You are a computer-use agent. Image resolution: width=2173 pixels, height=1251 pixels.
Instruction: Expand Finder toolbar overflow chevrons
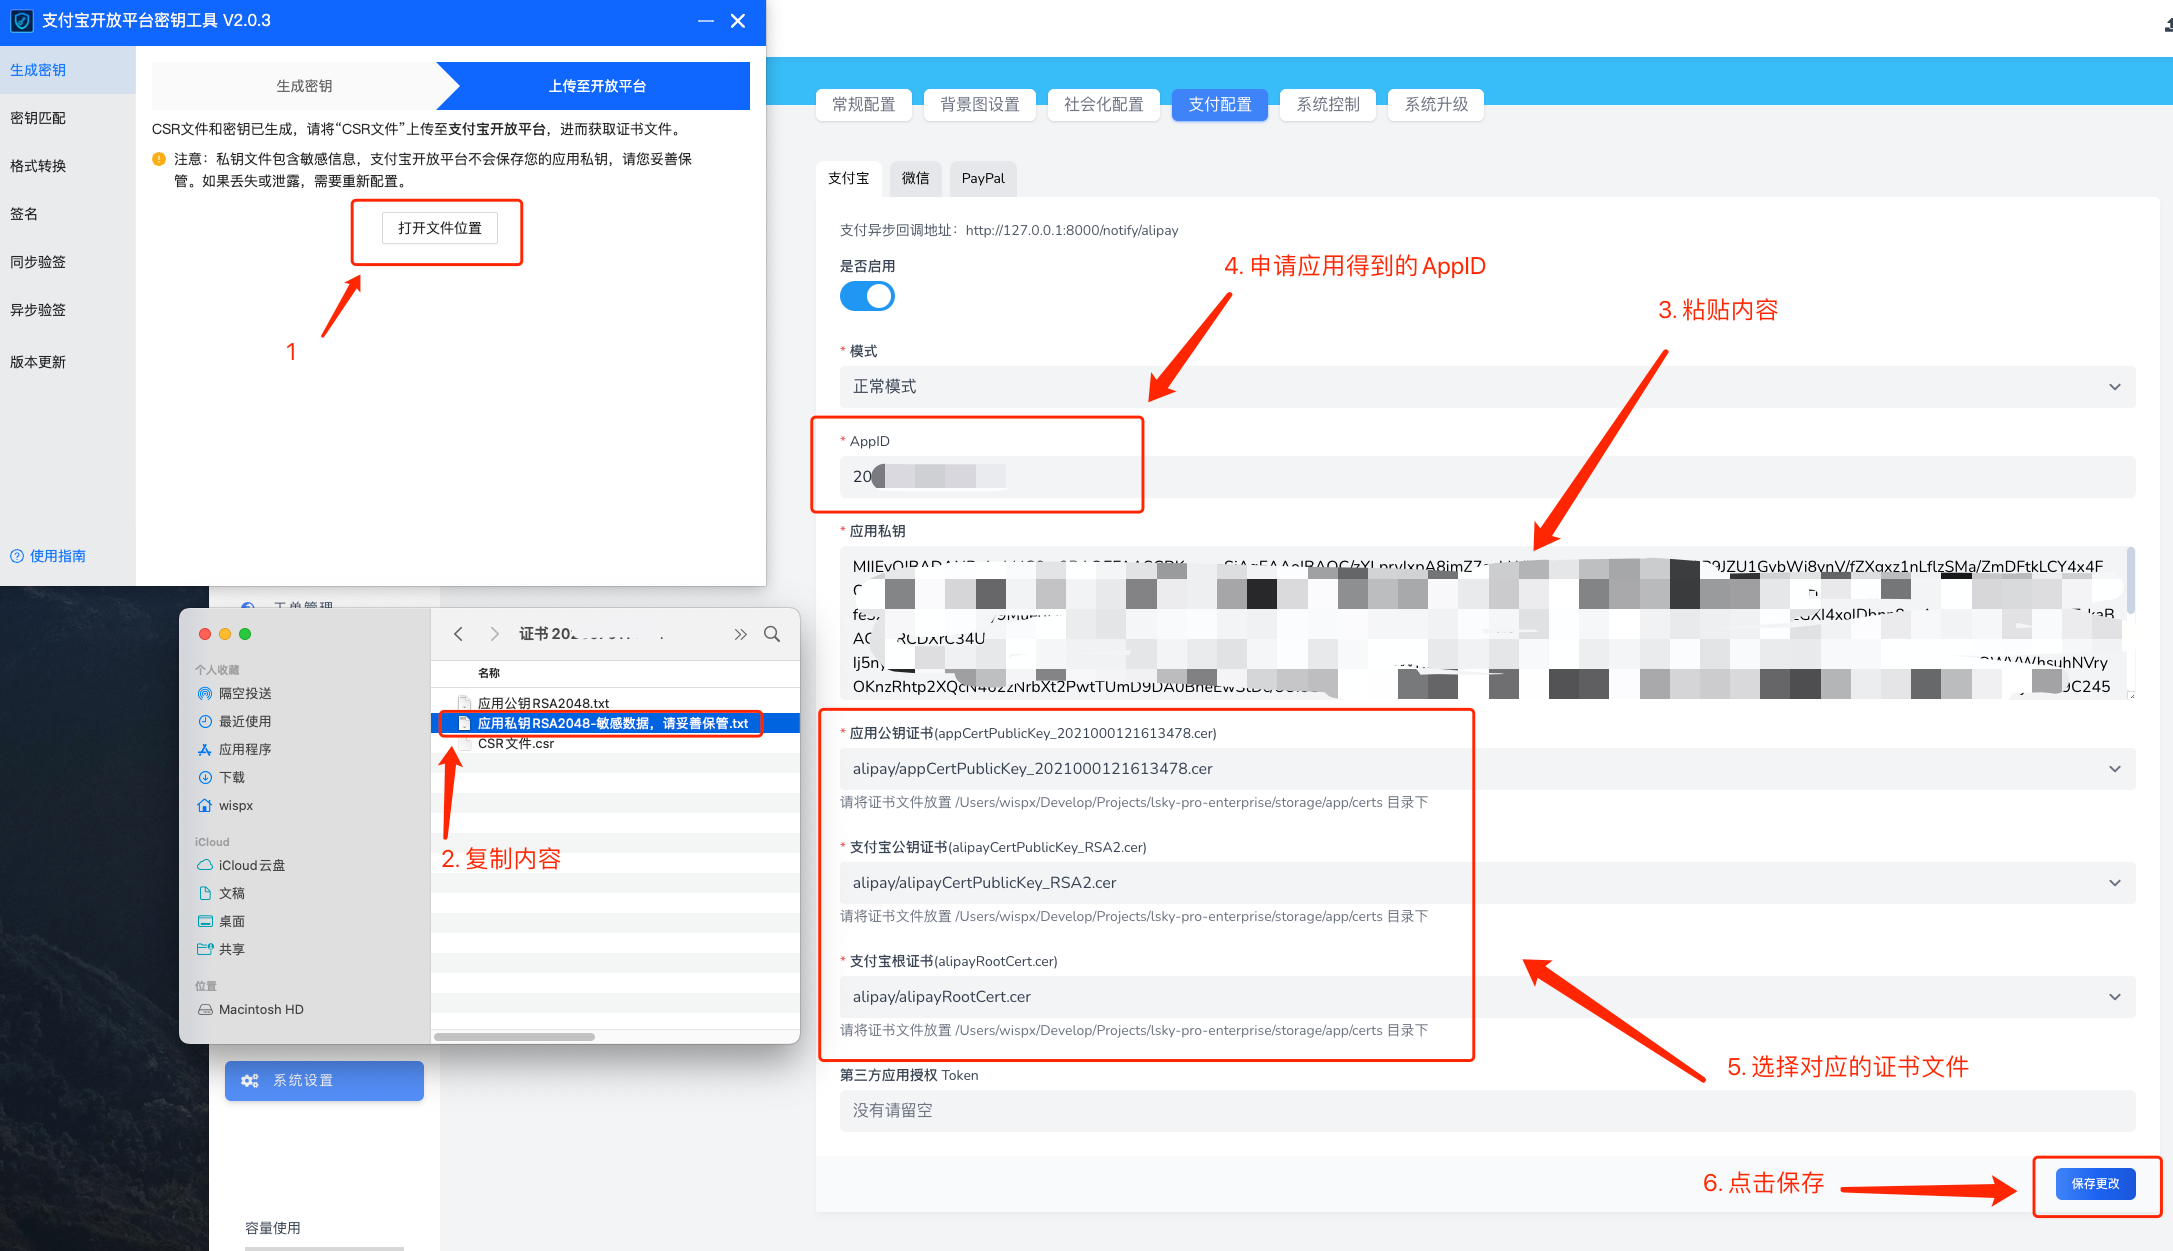coord(740,634)
